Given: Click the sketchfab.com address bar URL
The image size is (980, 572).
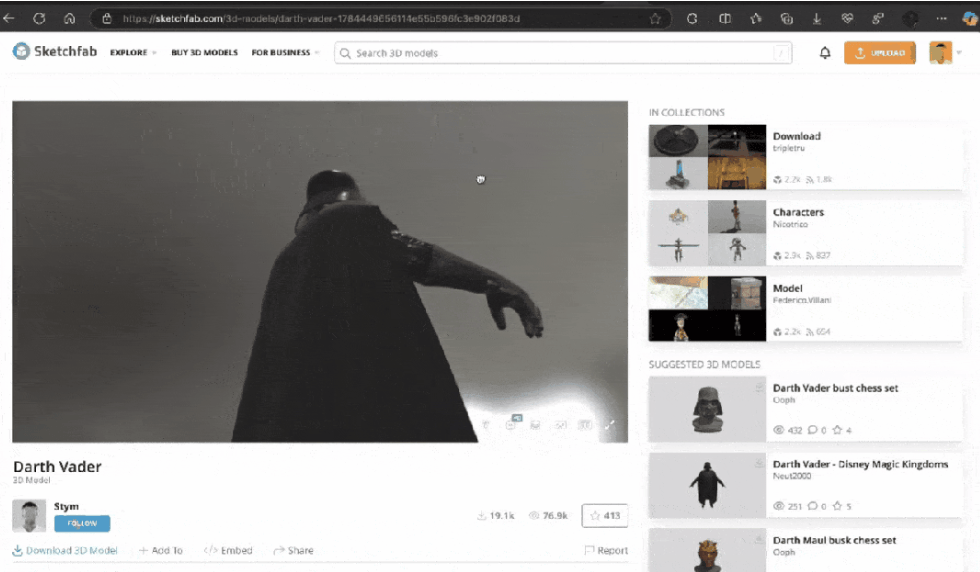Looking at the screenshot, I should coord(321,19).
